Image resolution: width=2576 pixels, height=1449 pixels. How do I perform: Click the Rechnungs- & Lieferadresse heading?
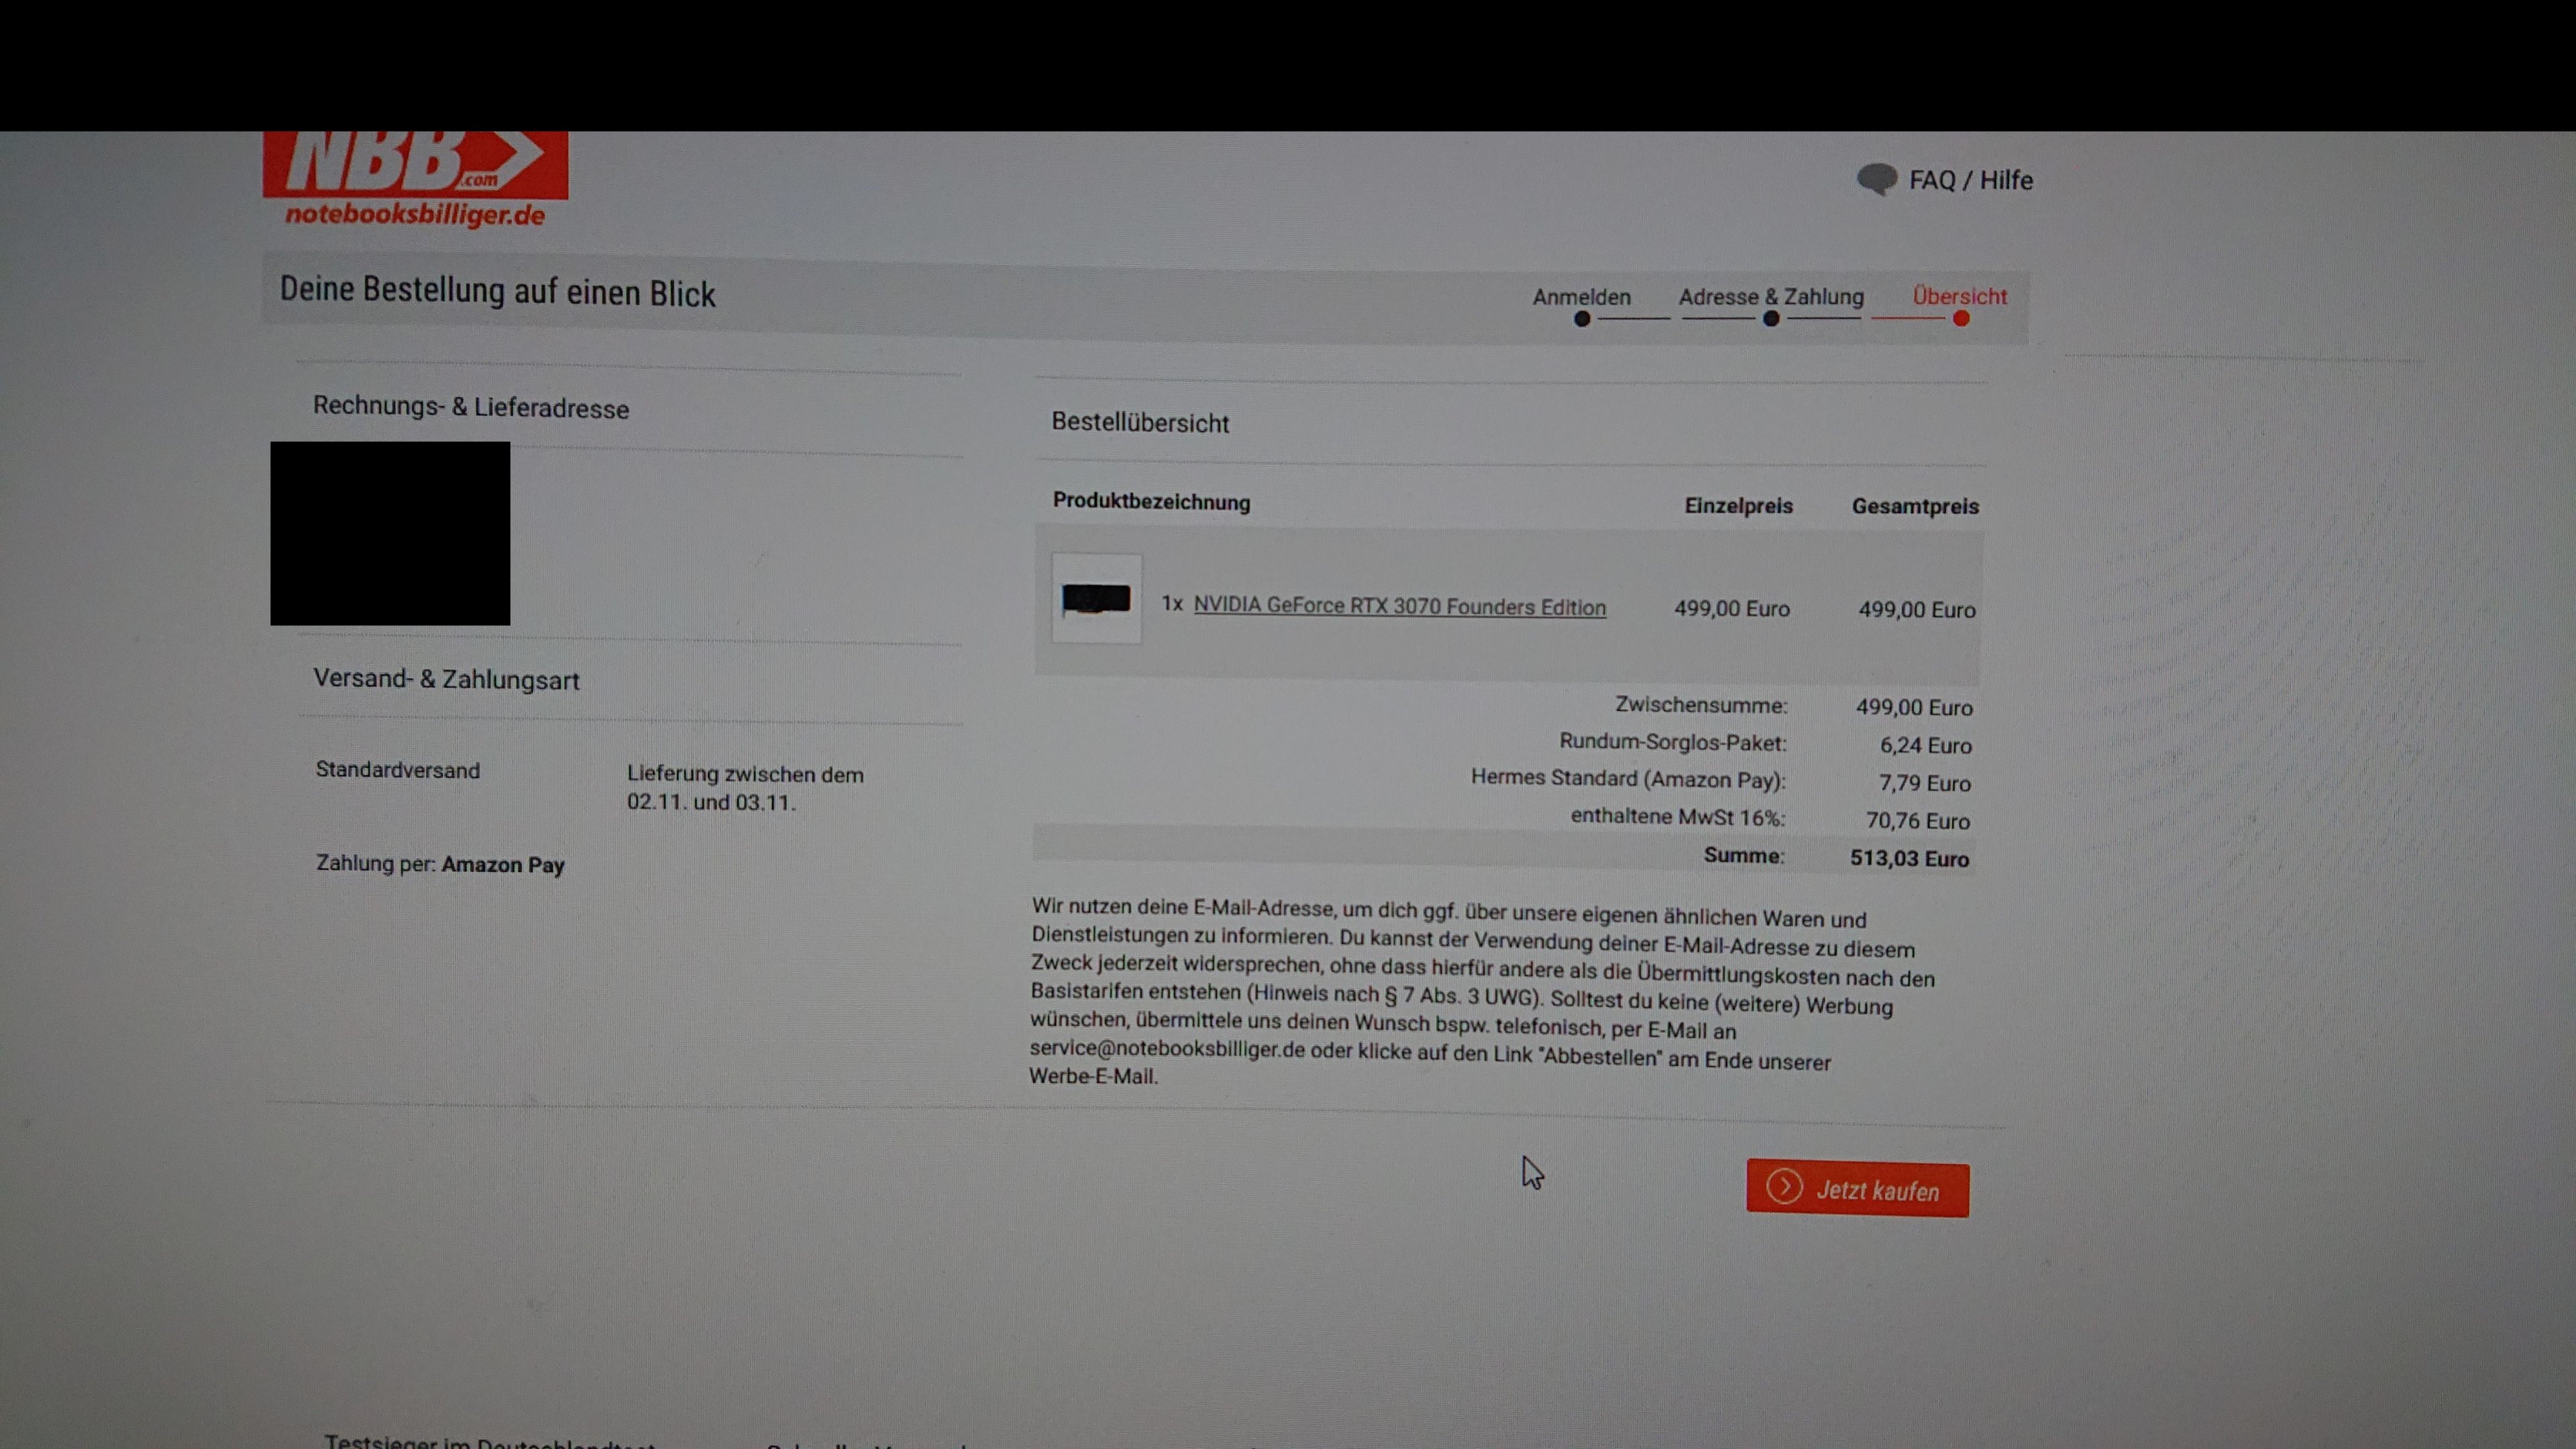[471, 407]
